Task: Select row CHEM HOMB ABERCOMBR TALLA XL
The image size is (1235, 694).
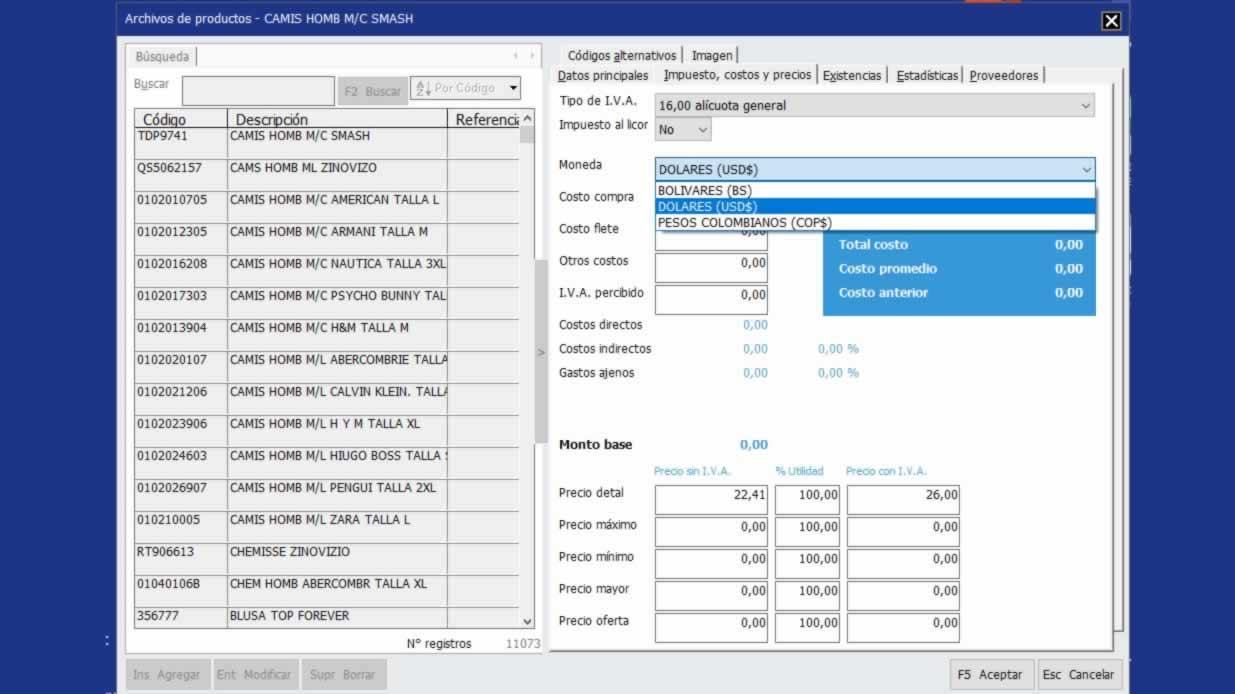Action: [327, 591]
